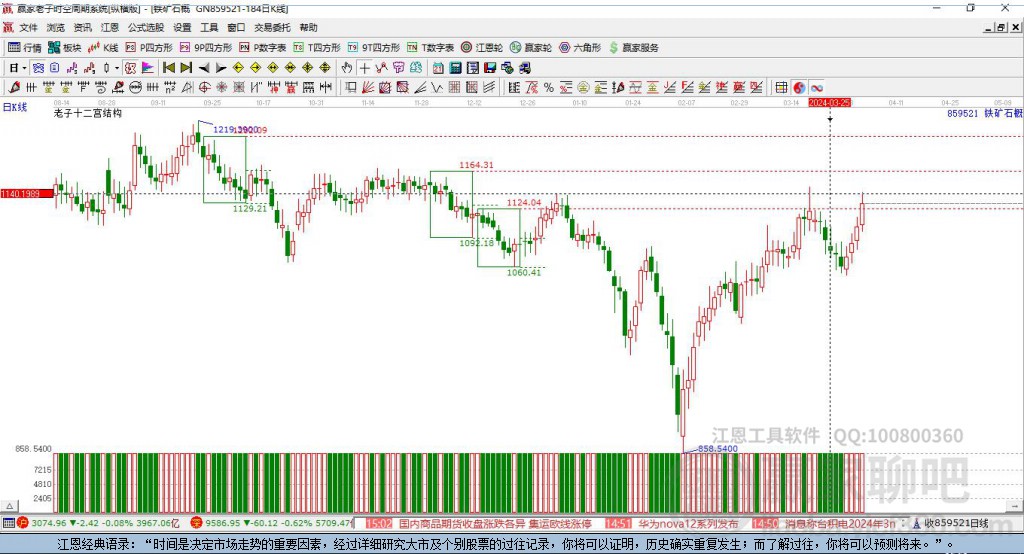Open the P四方形 tool
The height and width of the screenshot is (554, 1024).
149,48
